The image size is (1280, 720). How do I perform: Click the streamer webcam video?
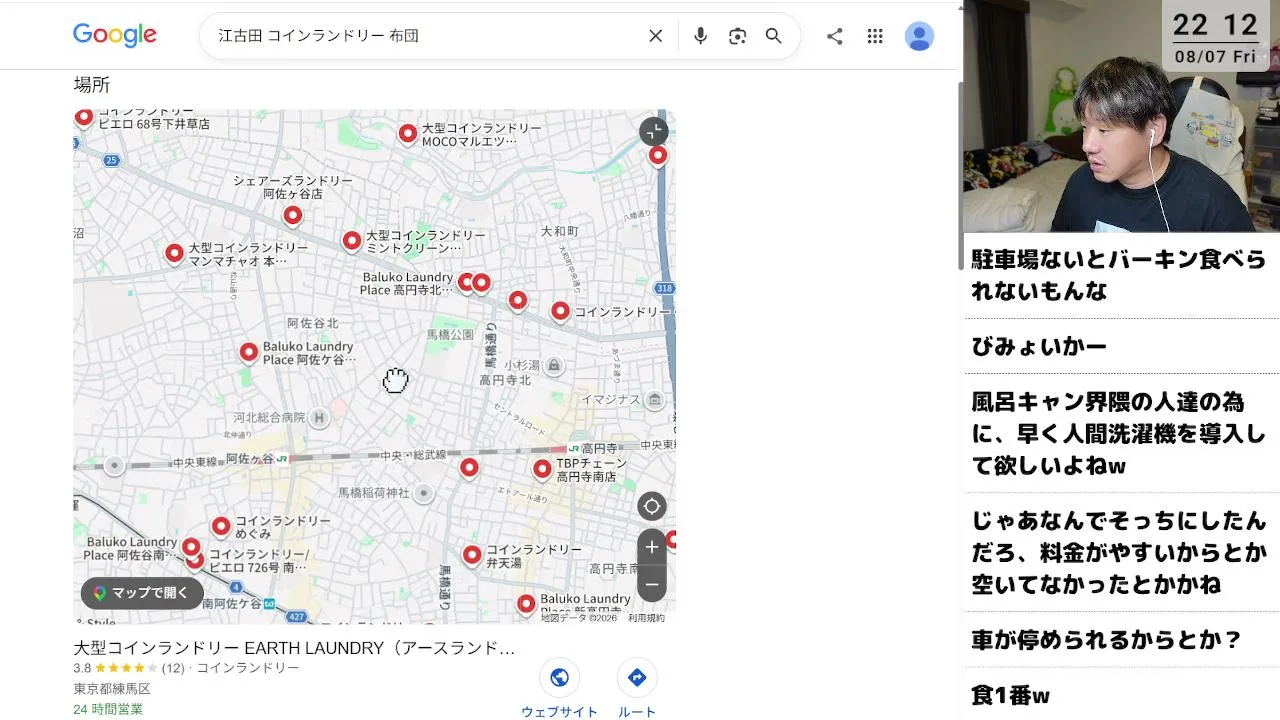tap(1121, 116)
